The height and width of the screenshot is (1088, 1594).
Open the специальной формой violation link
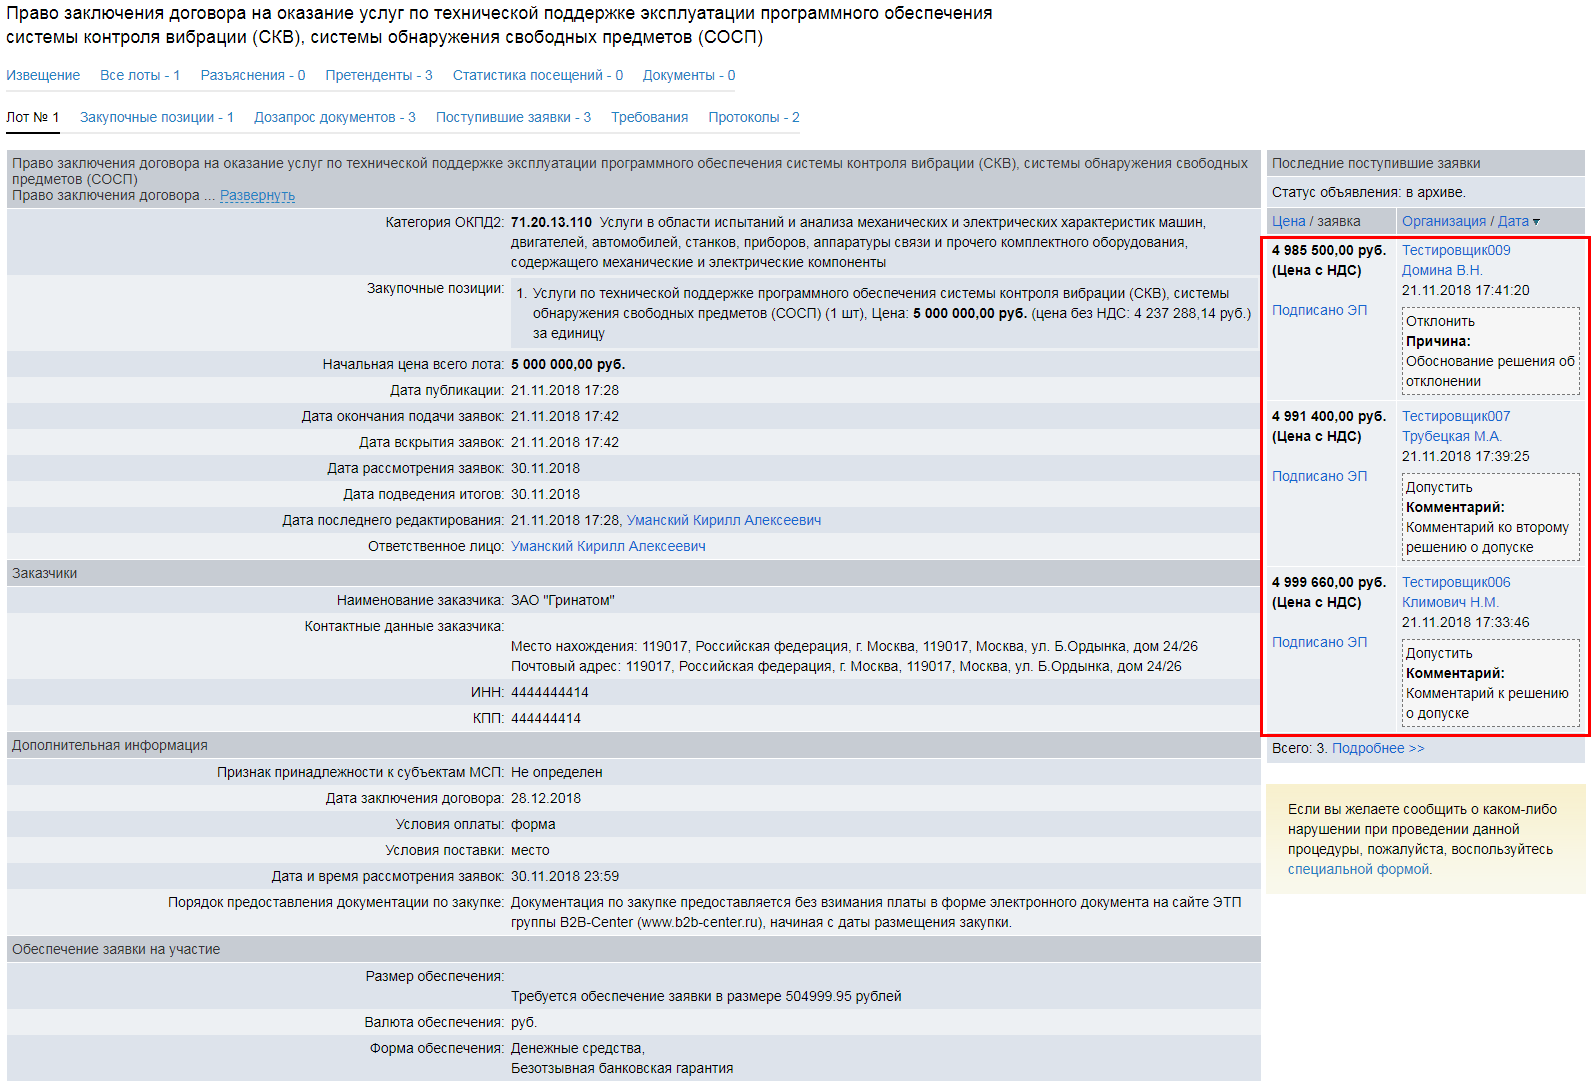(x=1358, y=870)
